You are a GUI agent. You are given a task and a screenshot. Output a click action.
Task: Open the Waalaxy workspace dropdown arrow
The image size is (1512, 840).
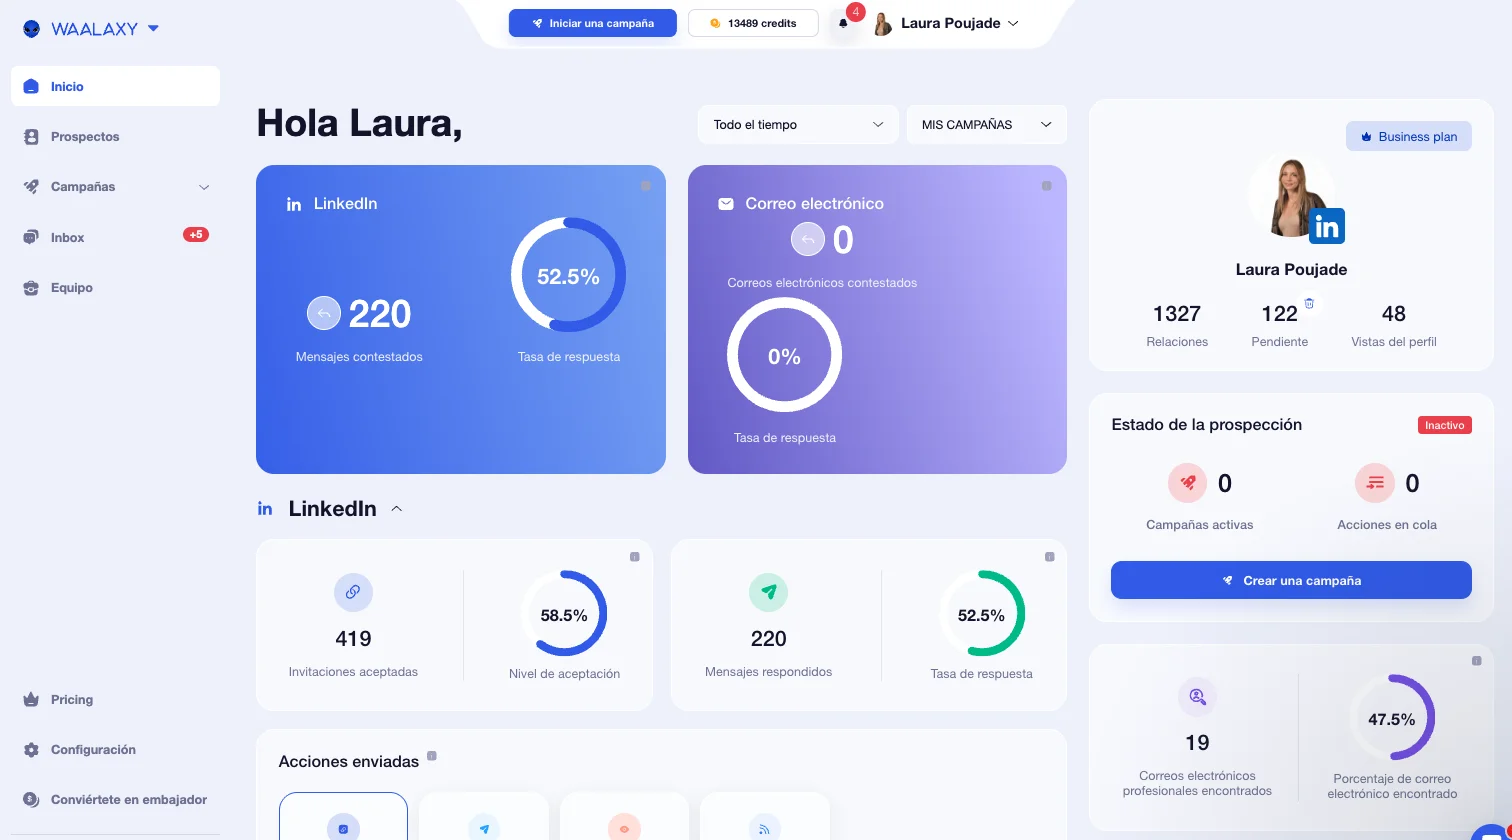click(x=153, y=28)
